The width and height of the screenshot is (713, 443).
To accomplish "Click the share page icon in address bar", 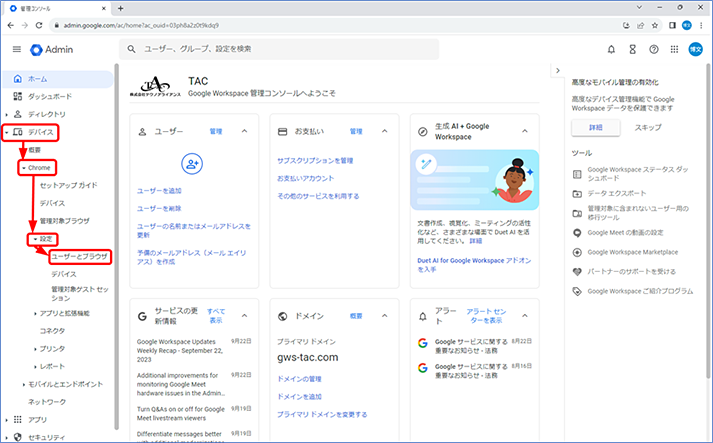I will click(641, 25).
